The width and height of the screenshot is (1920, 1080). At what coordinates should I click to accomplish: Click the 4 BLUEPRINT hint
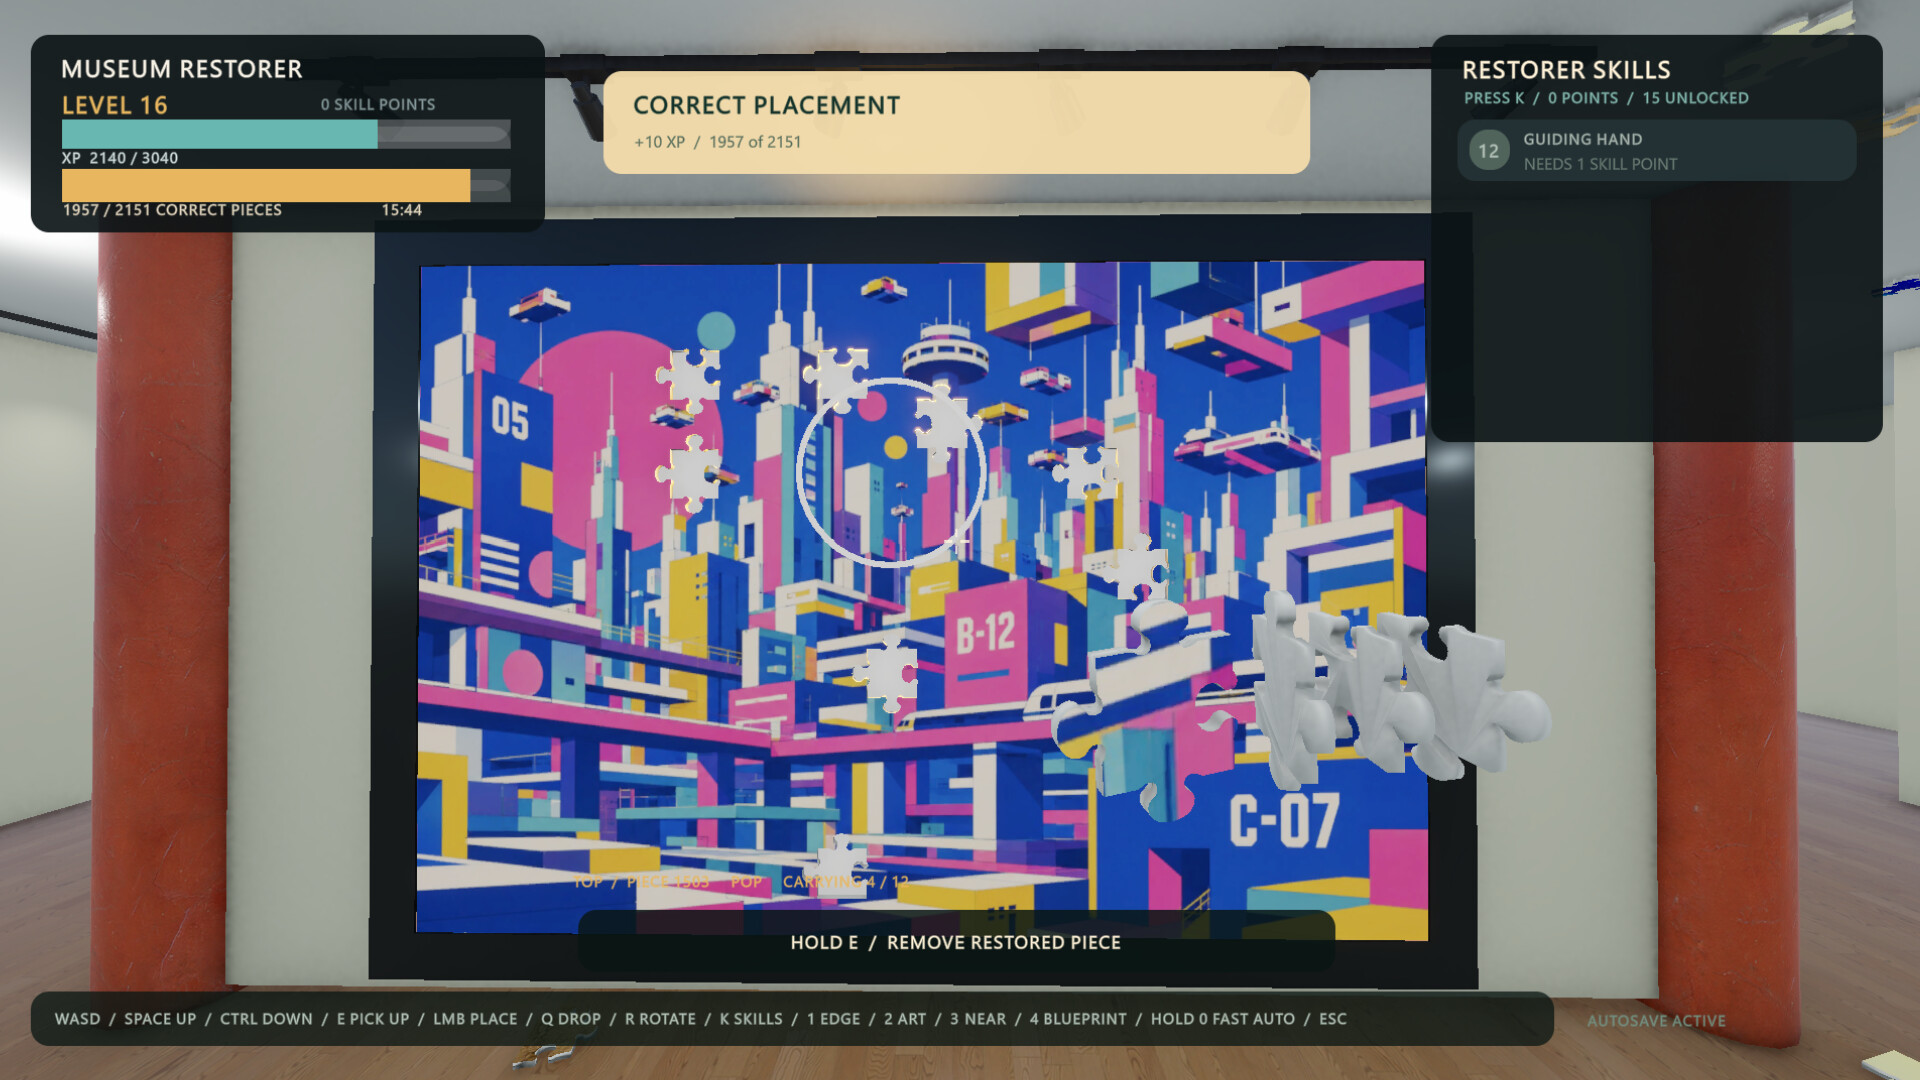tap(1078, 1019)
